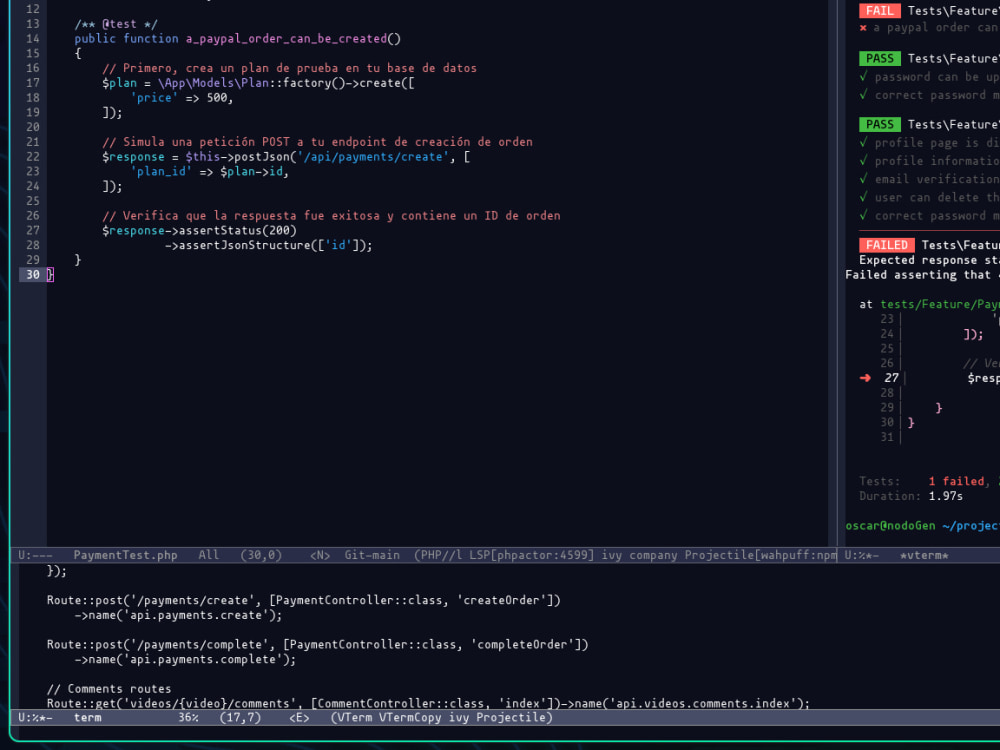Click the 'plan_id' key on line 23

[x=161, y=171]
